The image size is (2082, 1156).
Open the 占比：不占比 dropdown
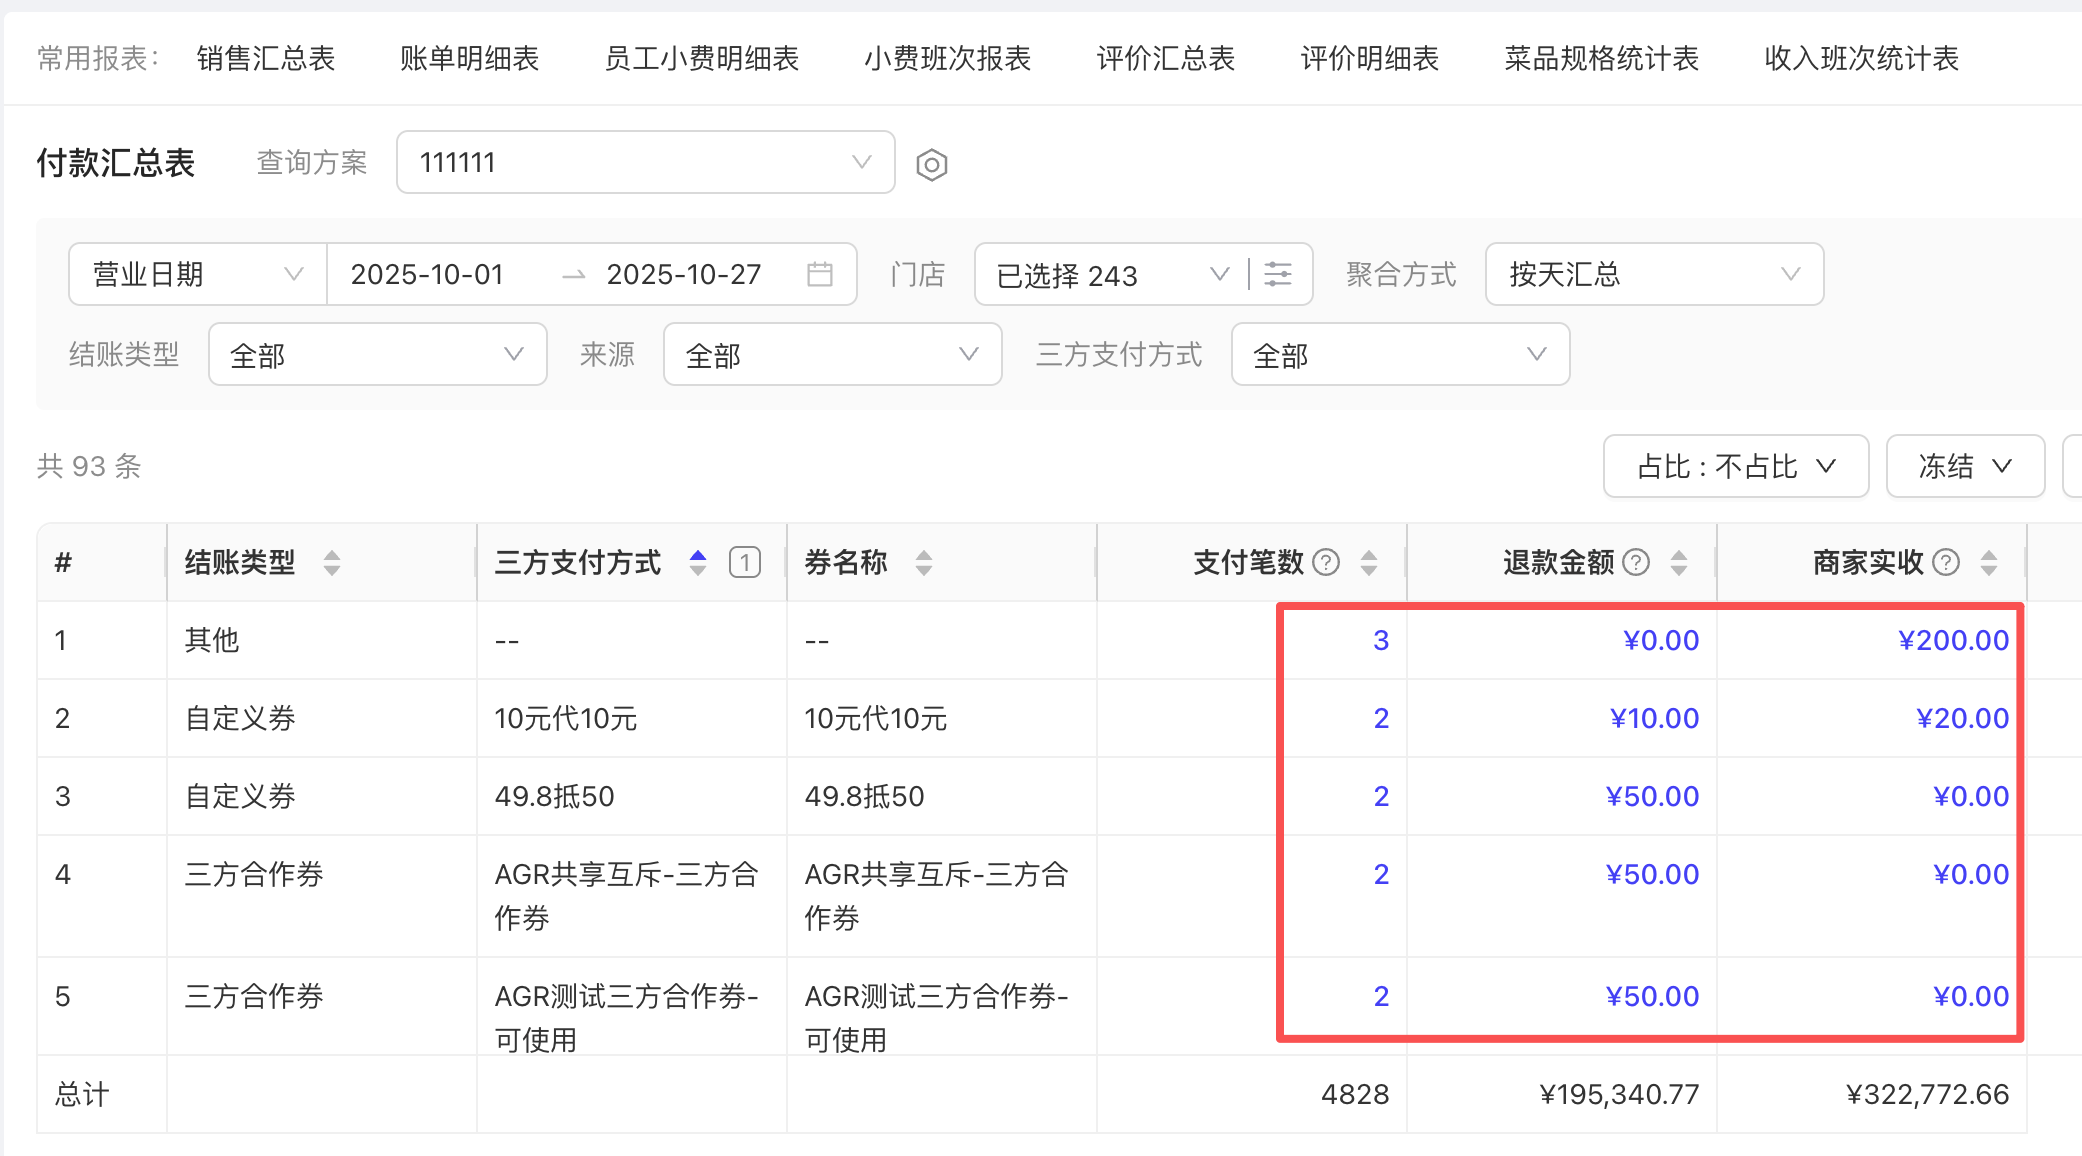coord(1735,466)
